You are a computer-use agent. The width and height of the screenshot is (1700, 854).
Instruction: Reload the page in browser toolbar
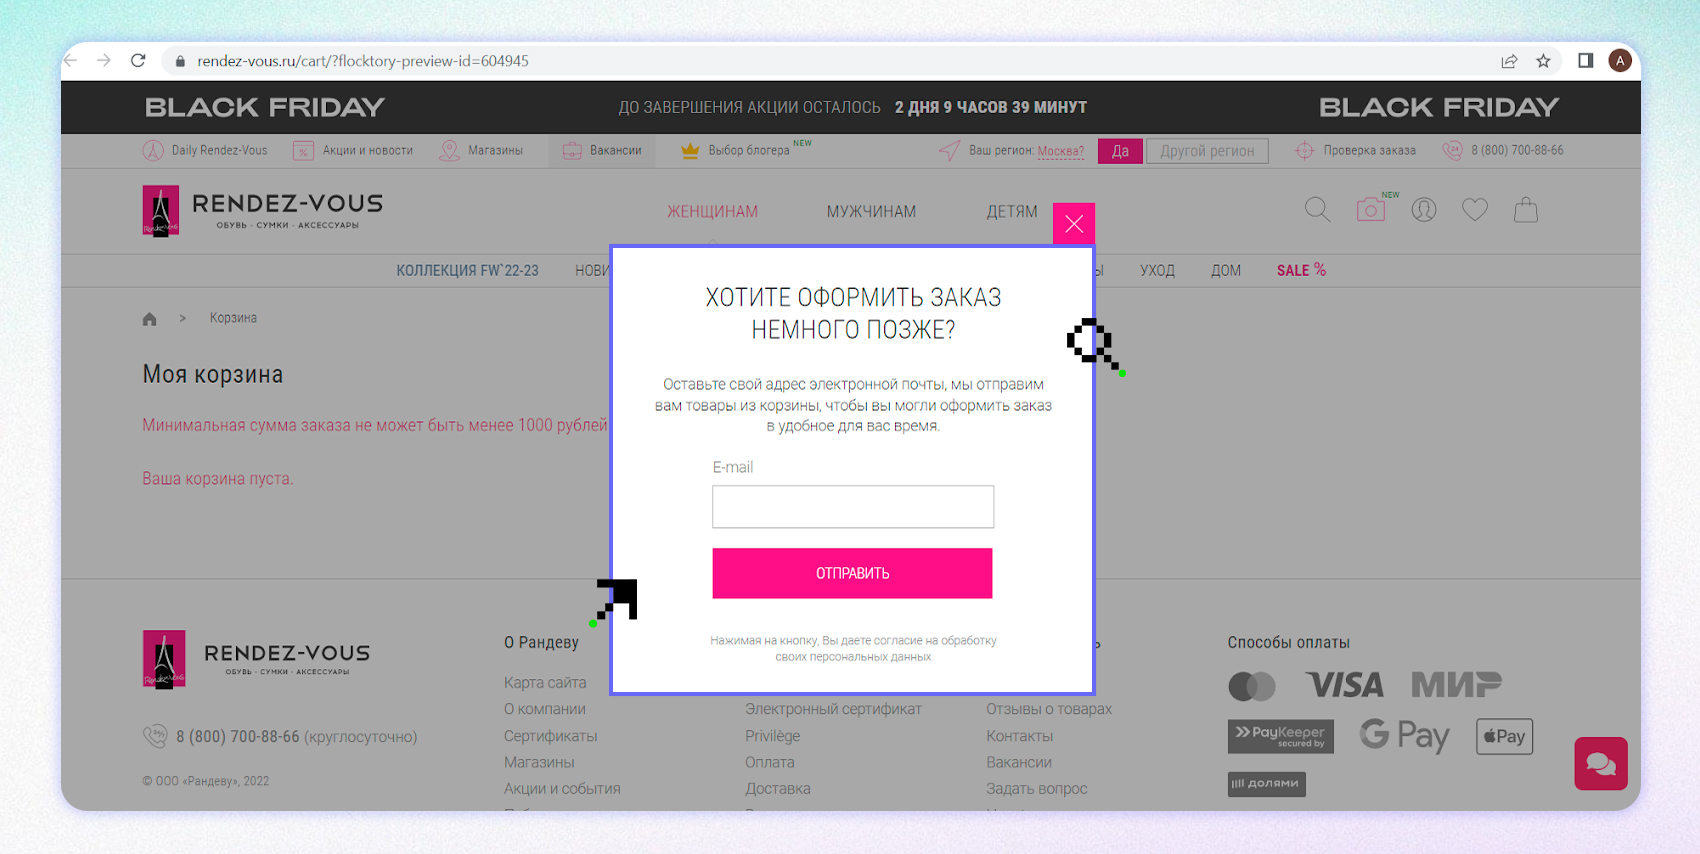pos(138,61)
